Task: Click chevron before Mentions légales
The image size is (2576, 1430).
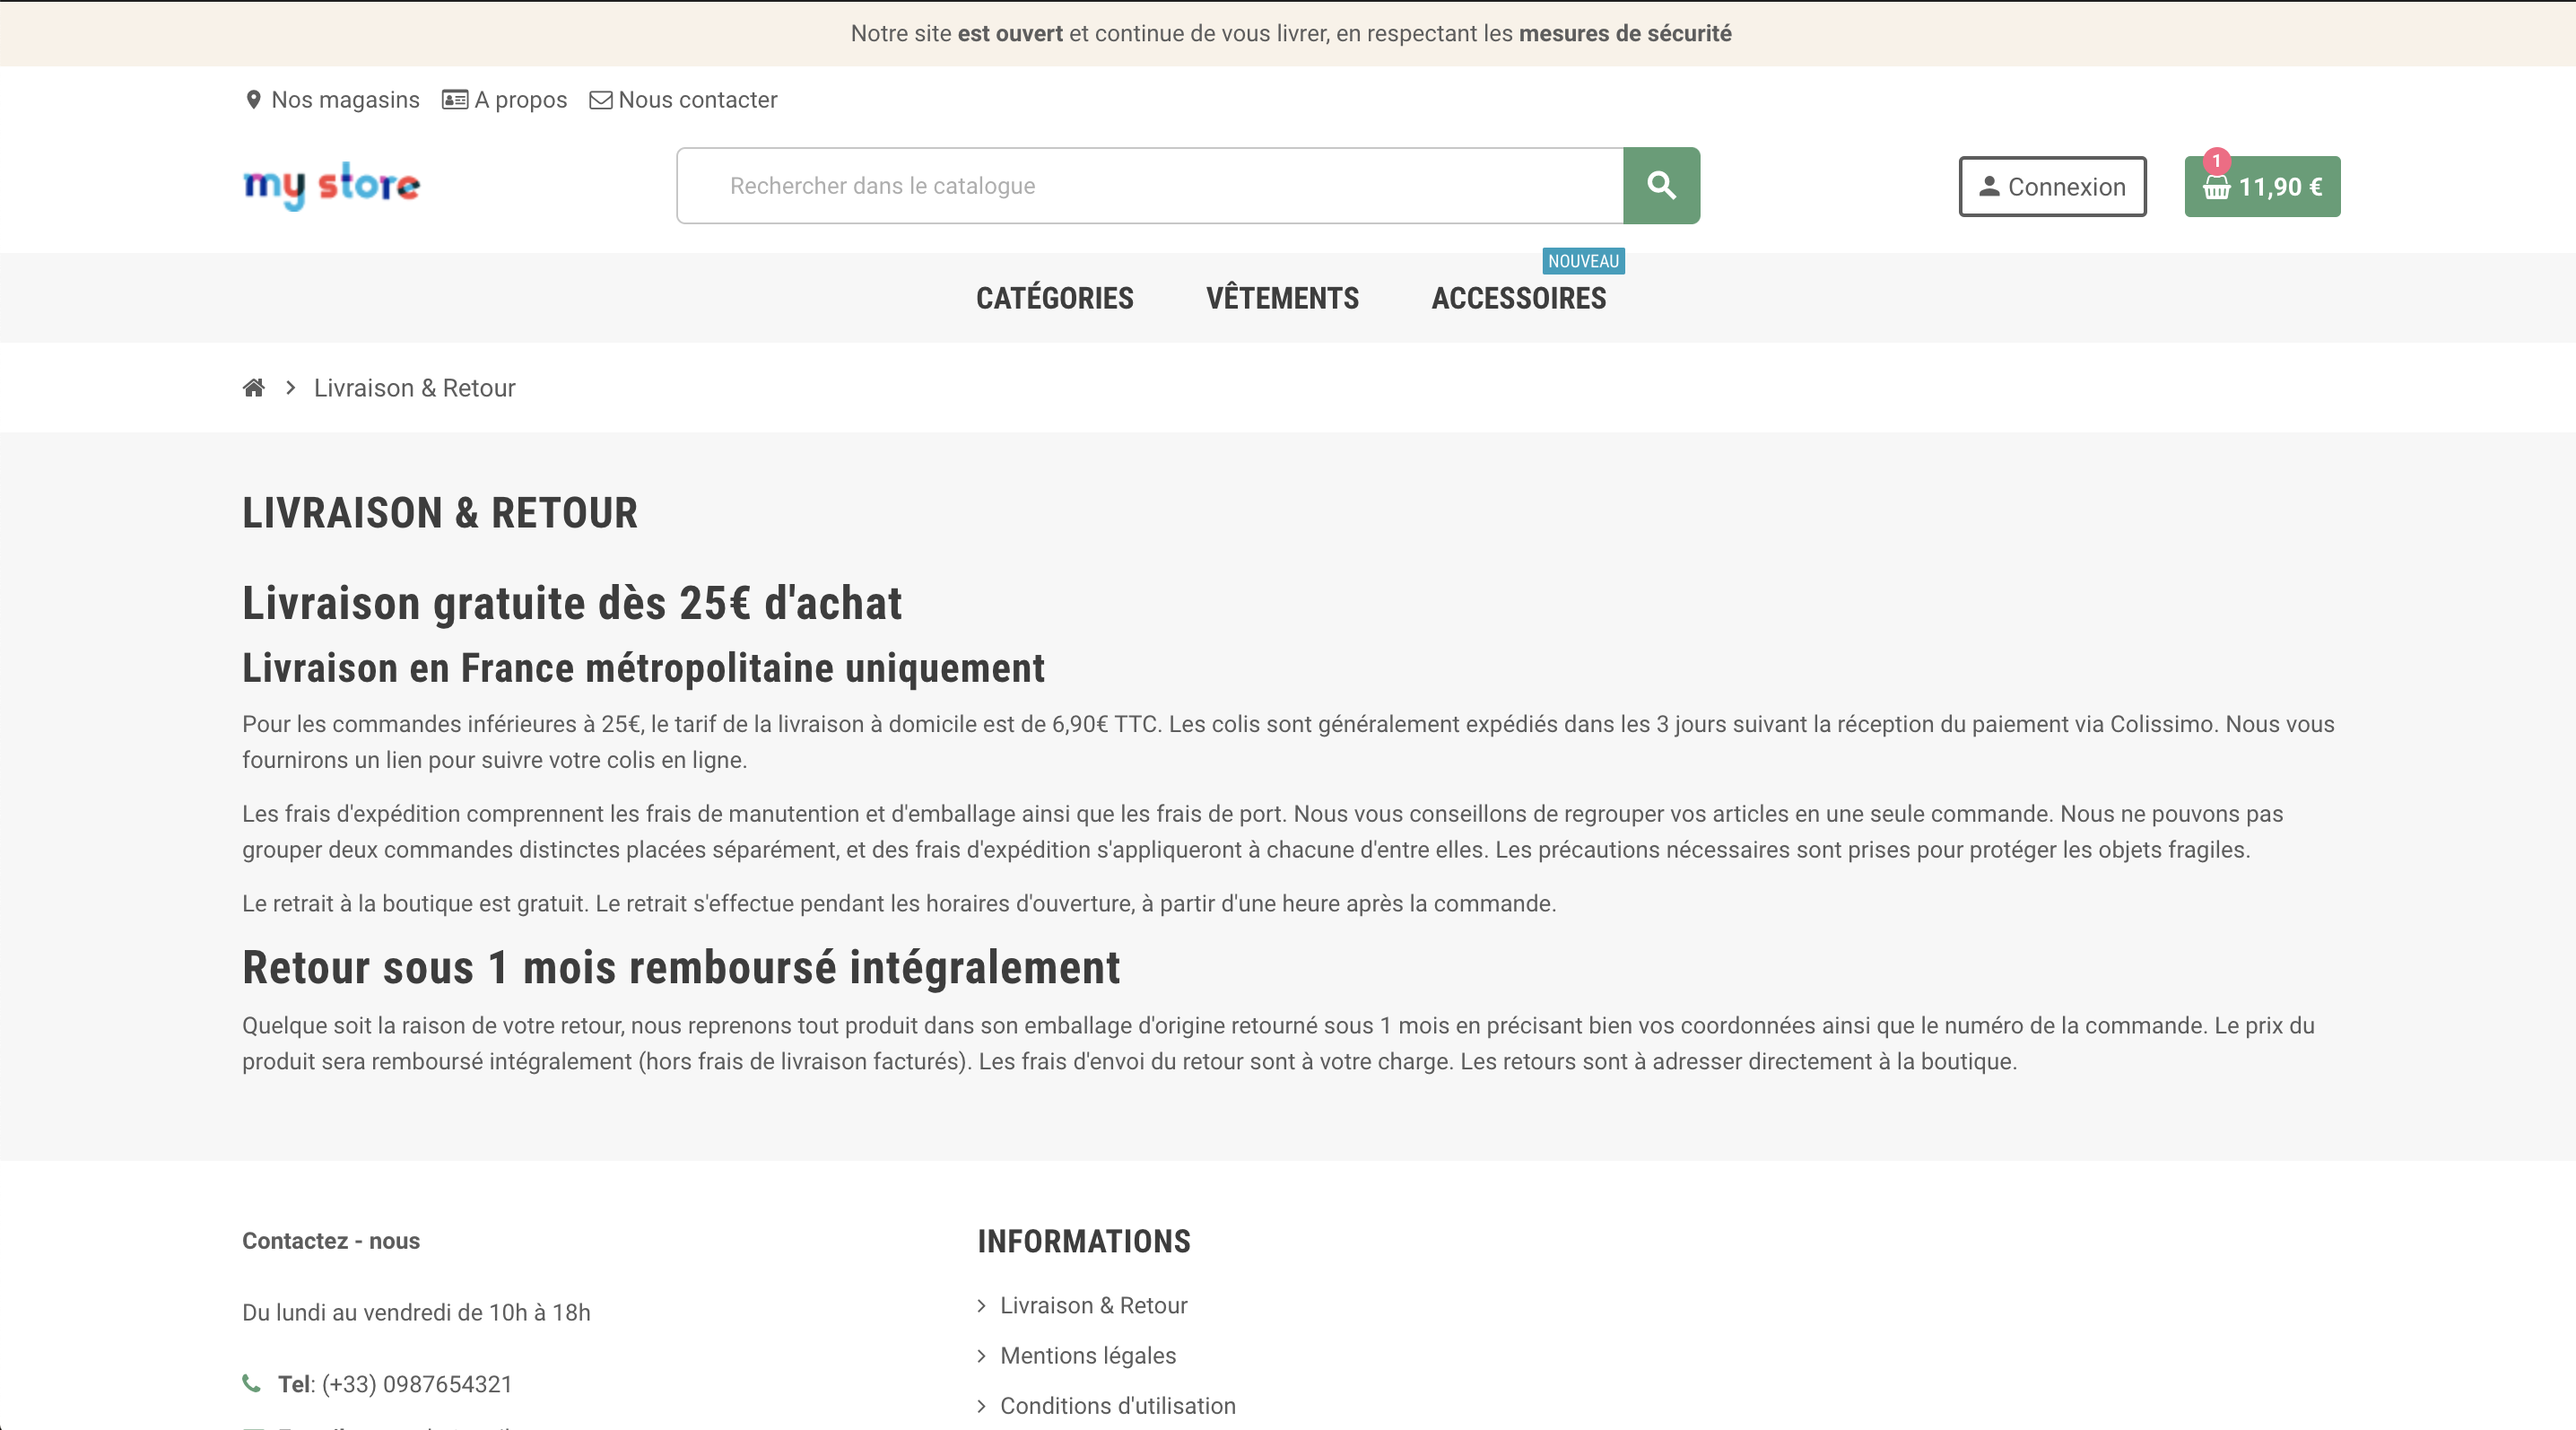Action: 982,1356
